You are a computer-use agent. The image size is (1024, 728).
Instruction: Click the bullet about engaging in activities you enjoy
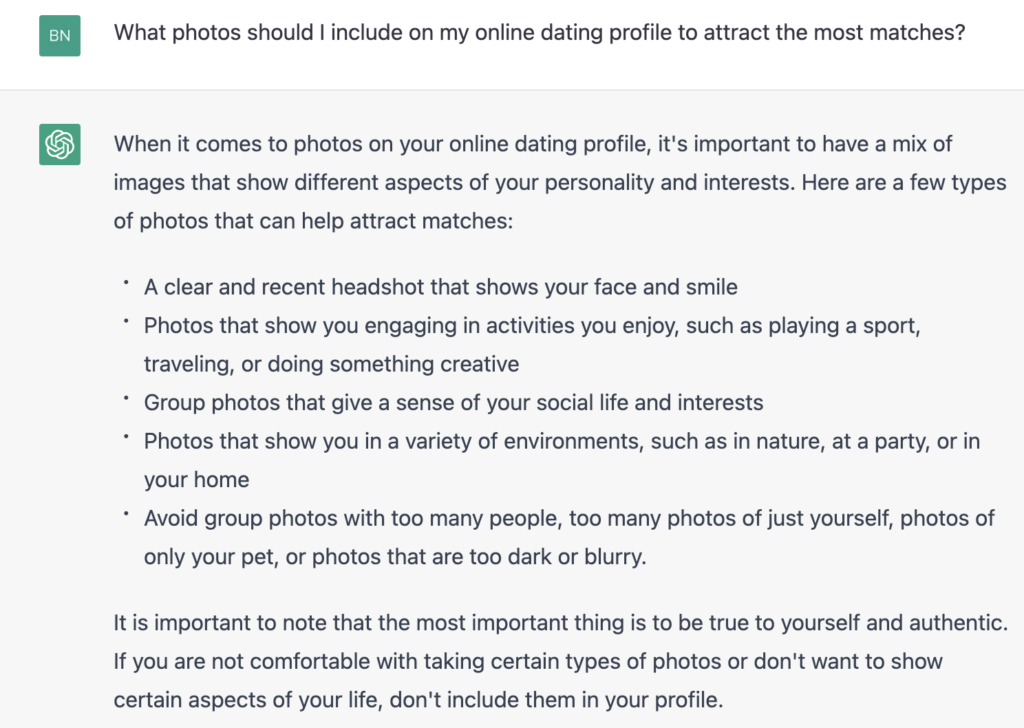click(532, 345)
